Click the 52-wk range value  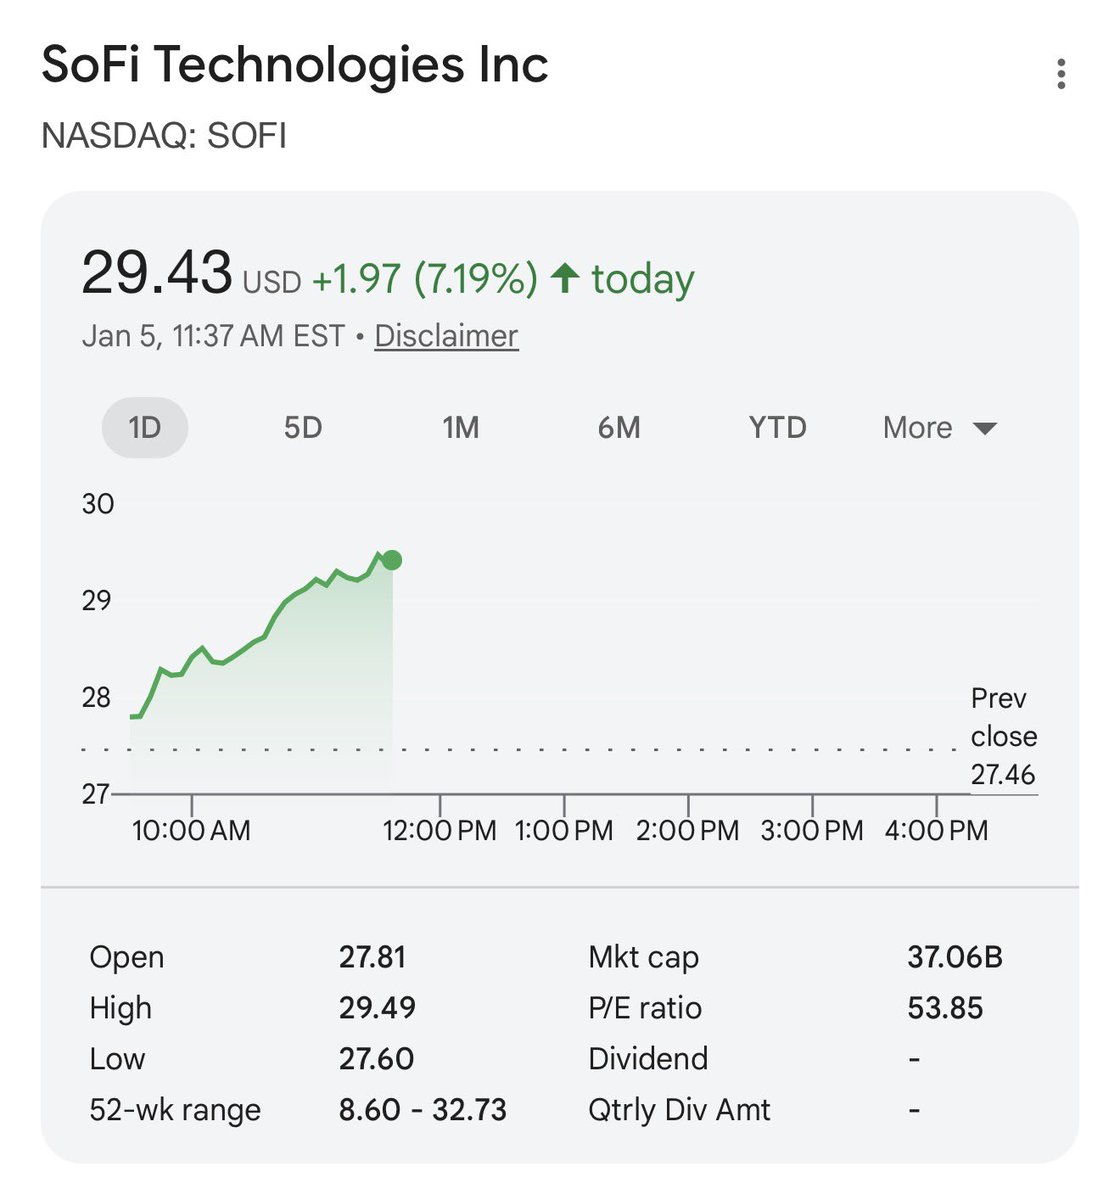click(x=422, y=1110)
